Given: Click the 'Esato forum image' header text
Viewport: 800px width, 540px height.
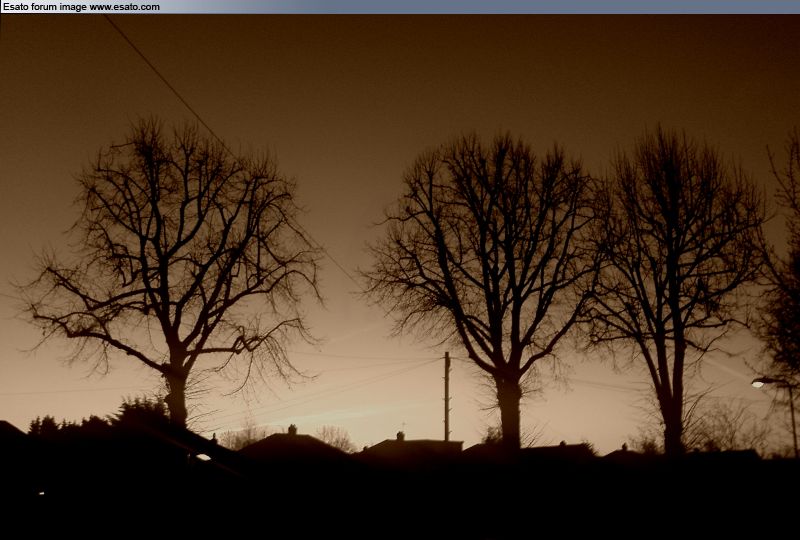Looking at the screenshot, I should pyautogui.click(x=44, y=7).
